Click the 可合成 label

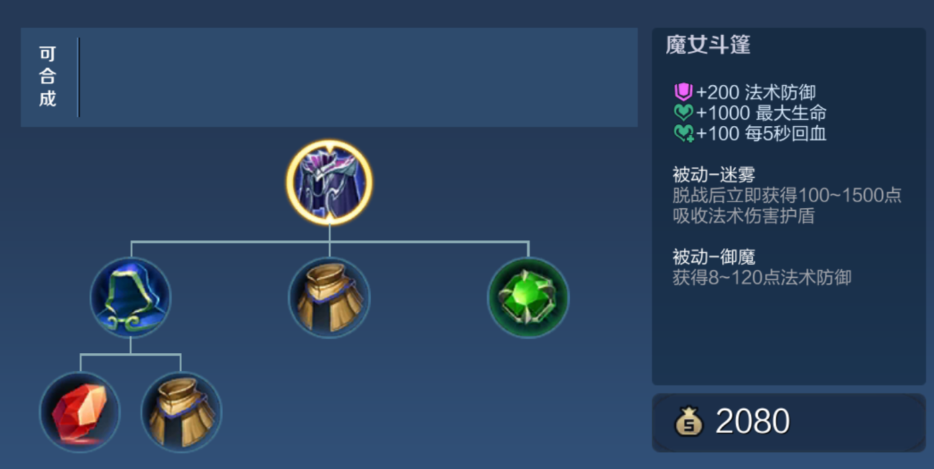point(48,77)
